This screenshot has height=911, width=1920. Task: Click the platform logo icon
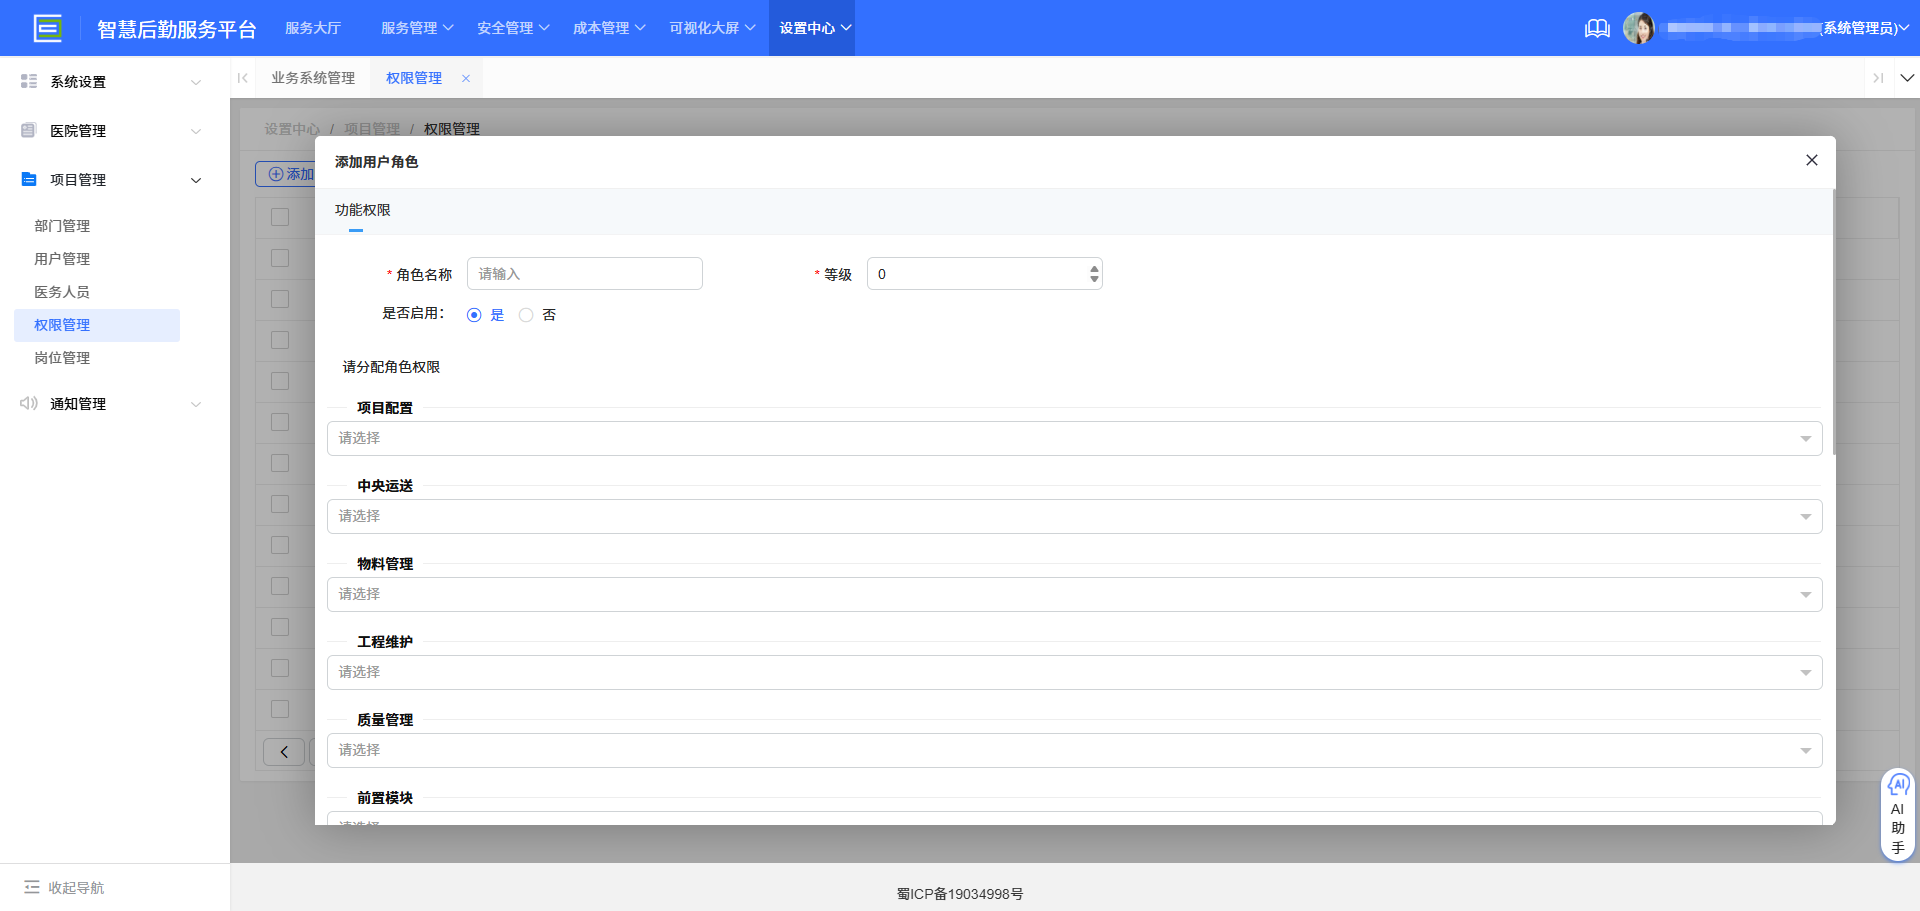[x=47, y=28]
